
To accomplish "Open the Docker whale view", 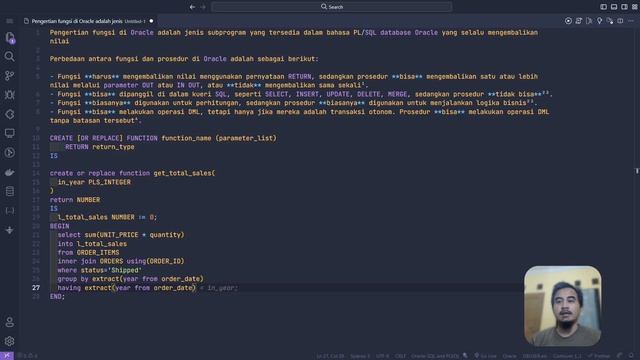I will pos(9,172).
